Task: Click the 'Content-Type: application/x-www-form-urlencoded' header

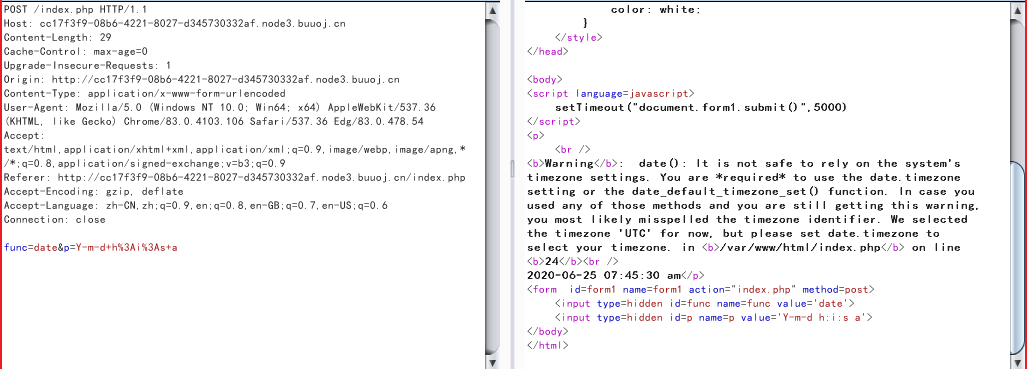Action: 145,93
